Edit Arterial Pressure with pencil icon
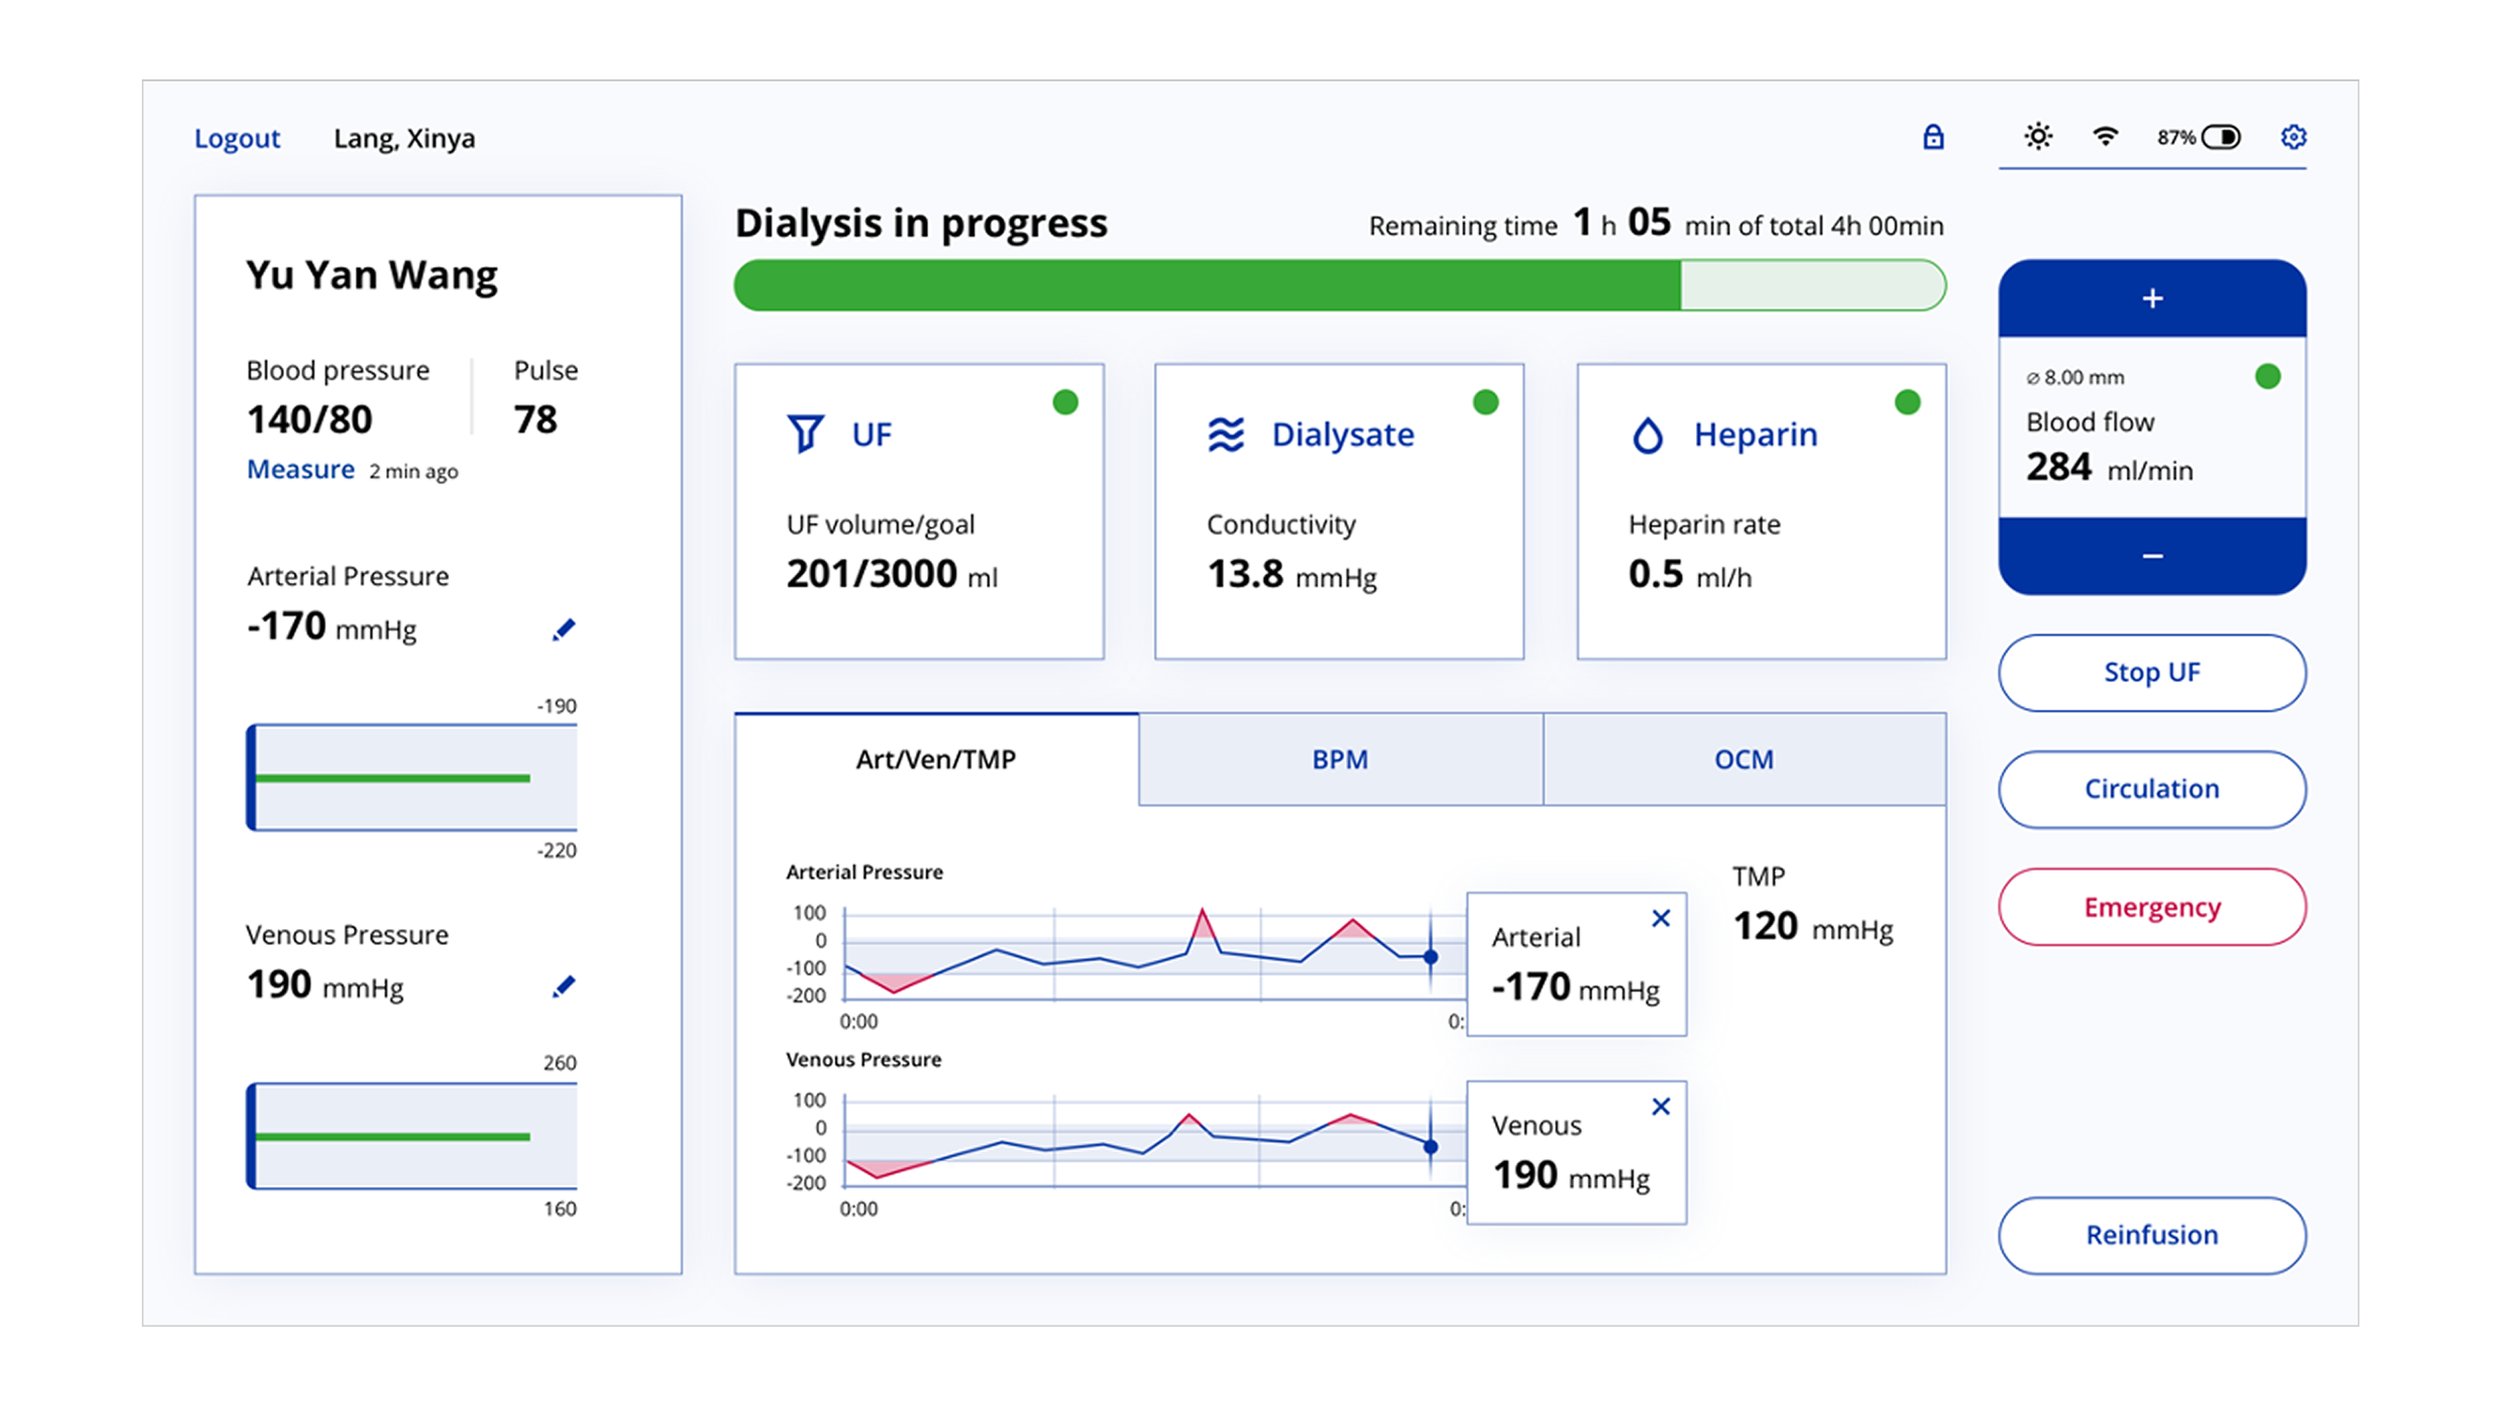Viewport: 2500px width, 1406px height. 564,629
